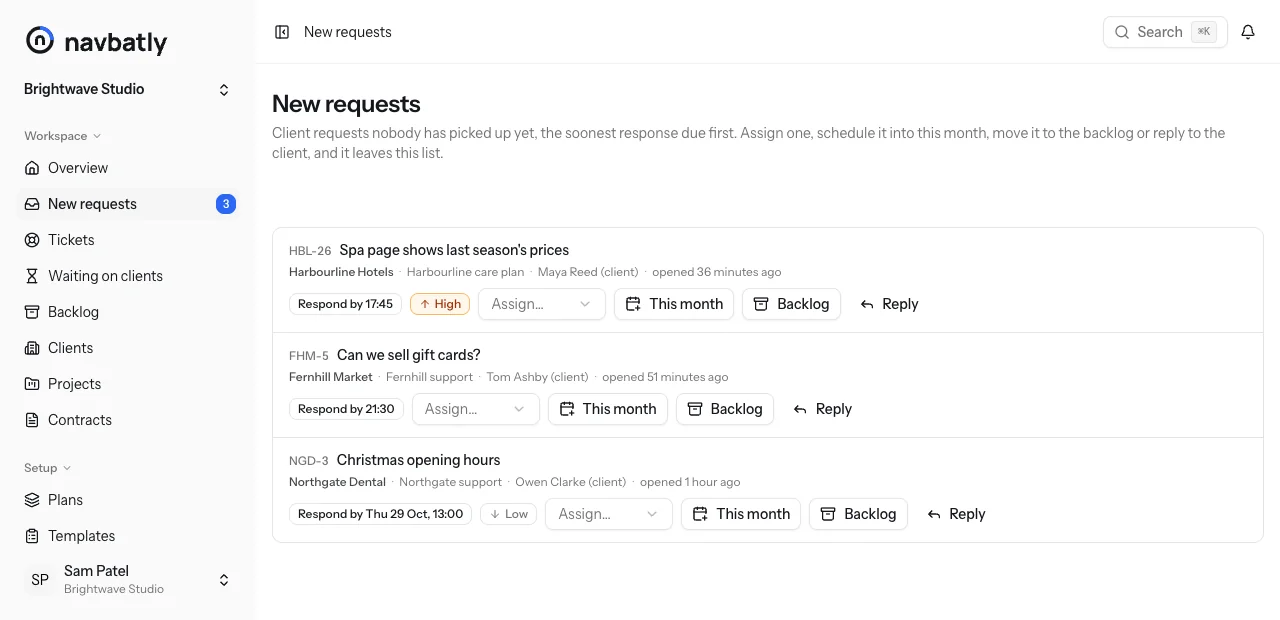Click the Overview home icon
Image resolution: width=1280 pixels, height=620 pixels.
pyautogui.click(x=32, y=168)
